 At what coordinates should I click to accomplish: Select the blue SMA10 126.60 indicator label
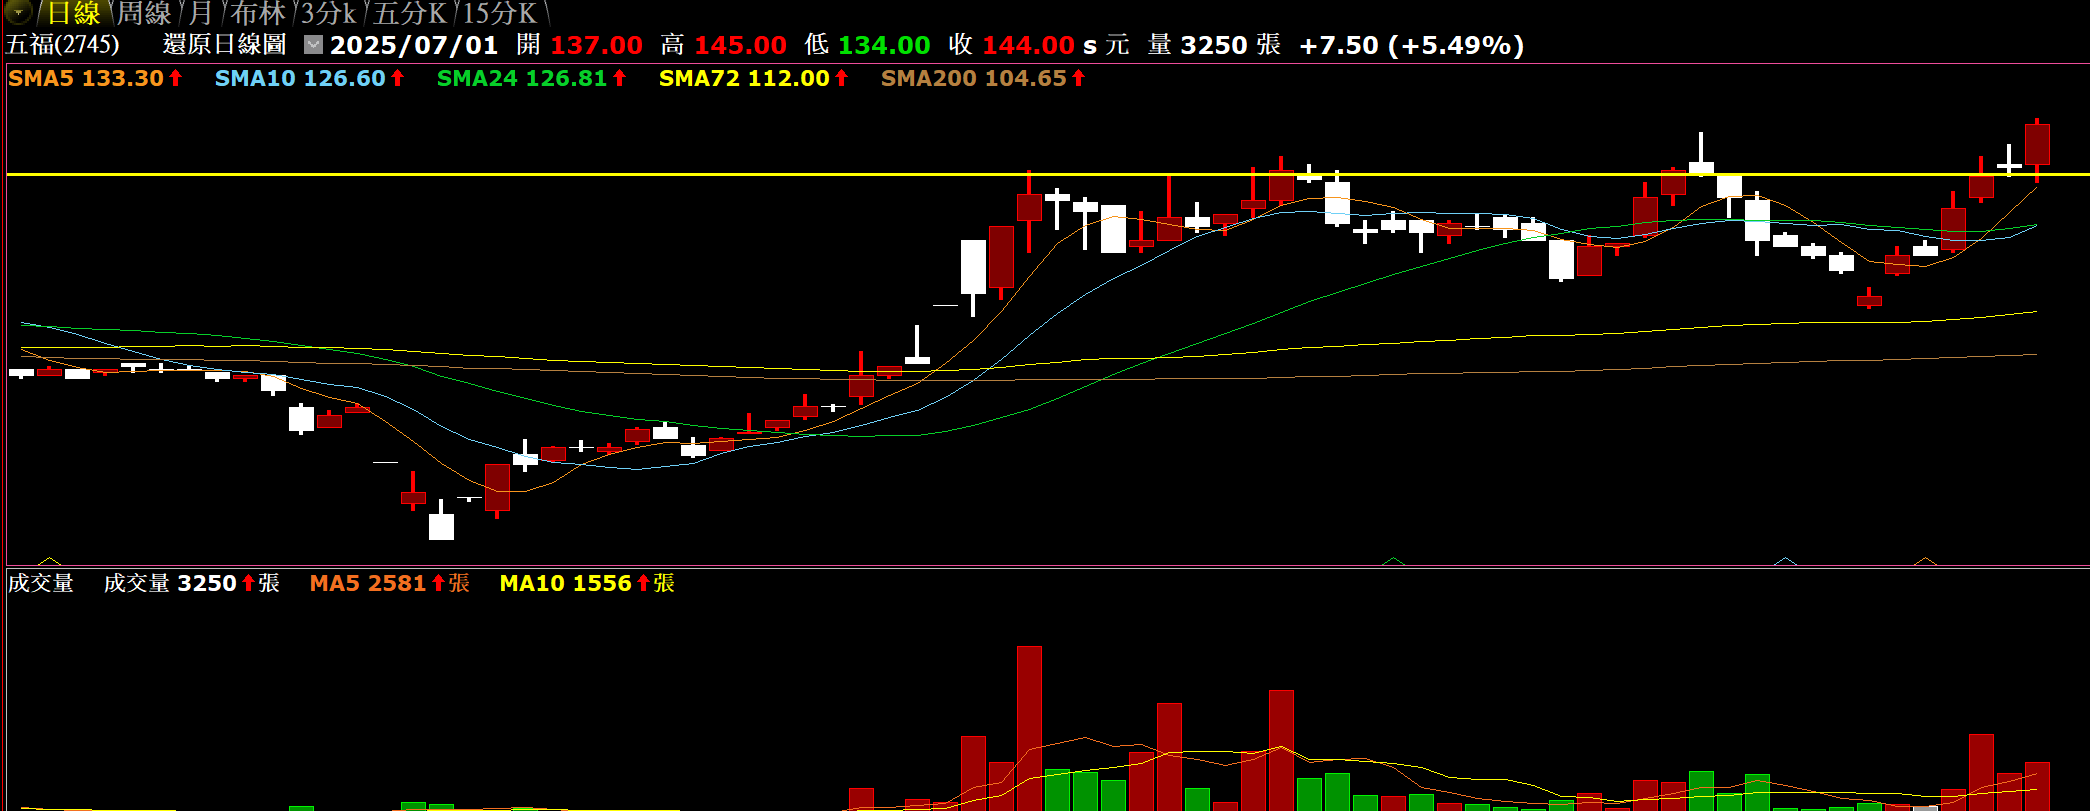pos(308,78)
